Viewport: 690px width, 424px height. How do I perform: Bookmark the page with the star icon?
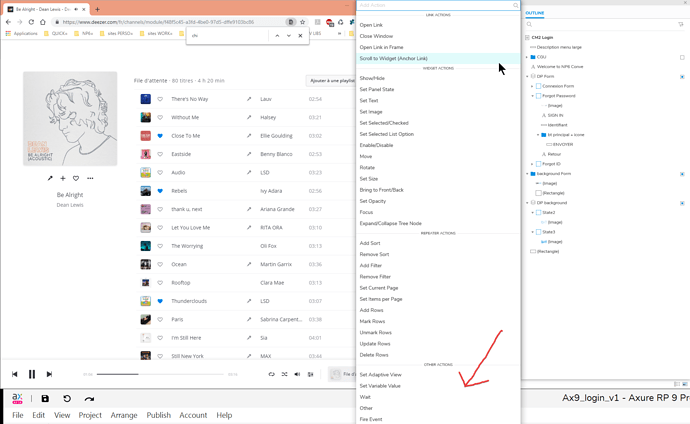303,21
